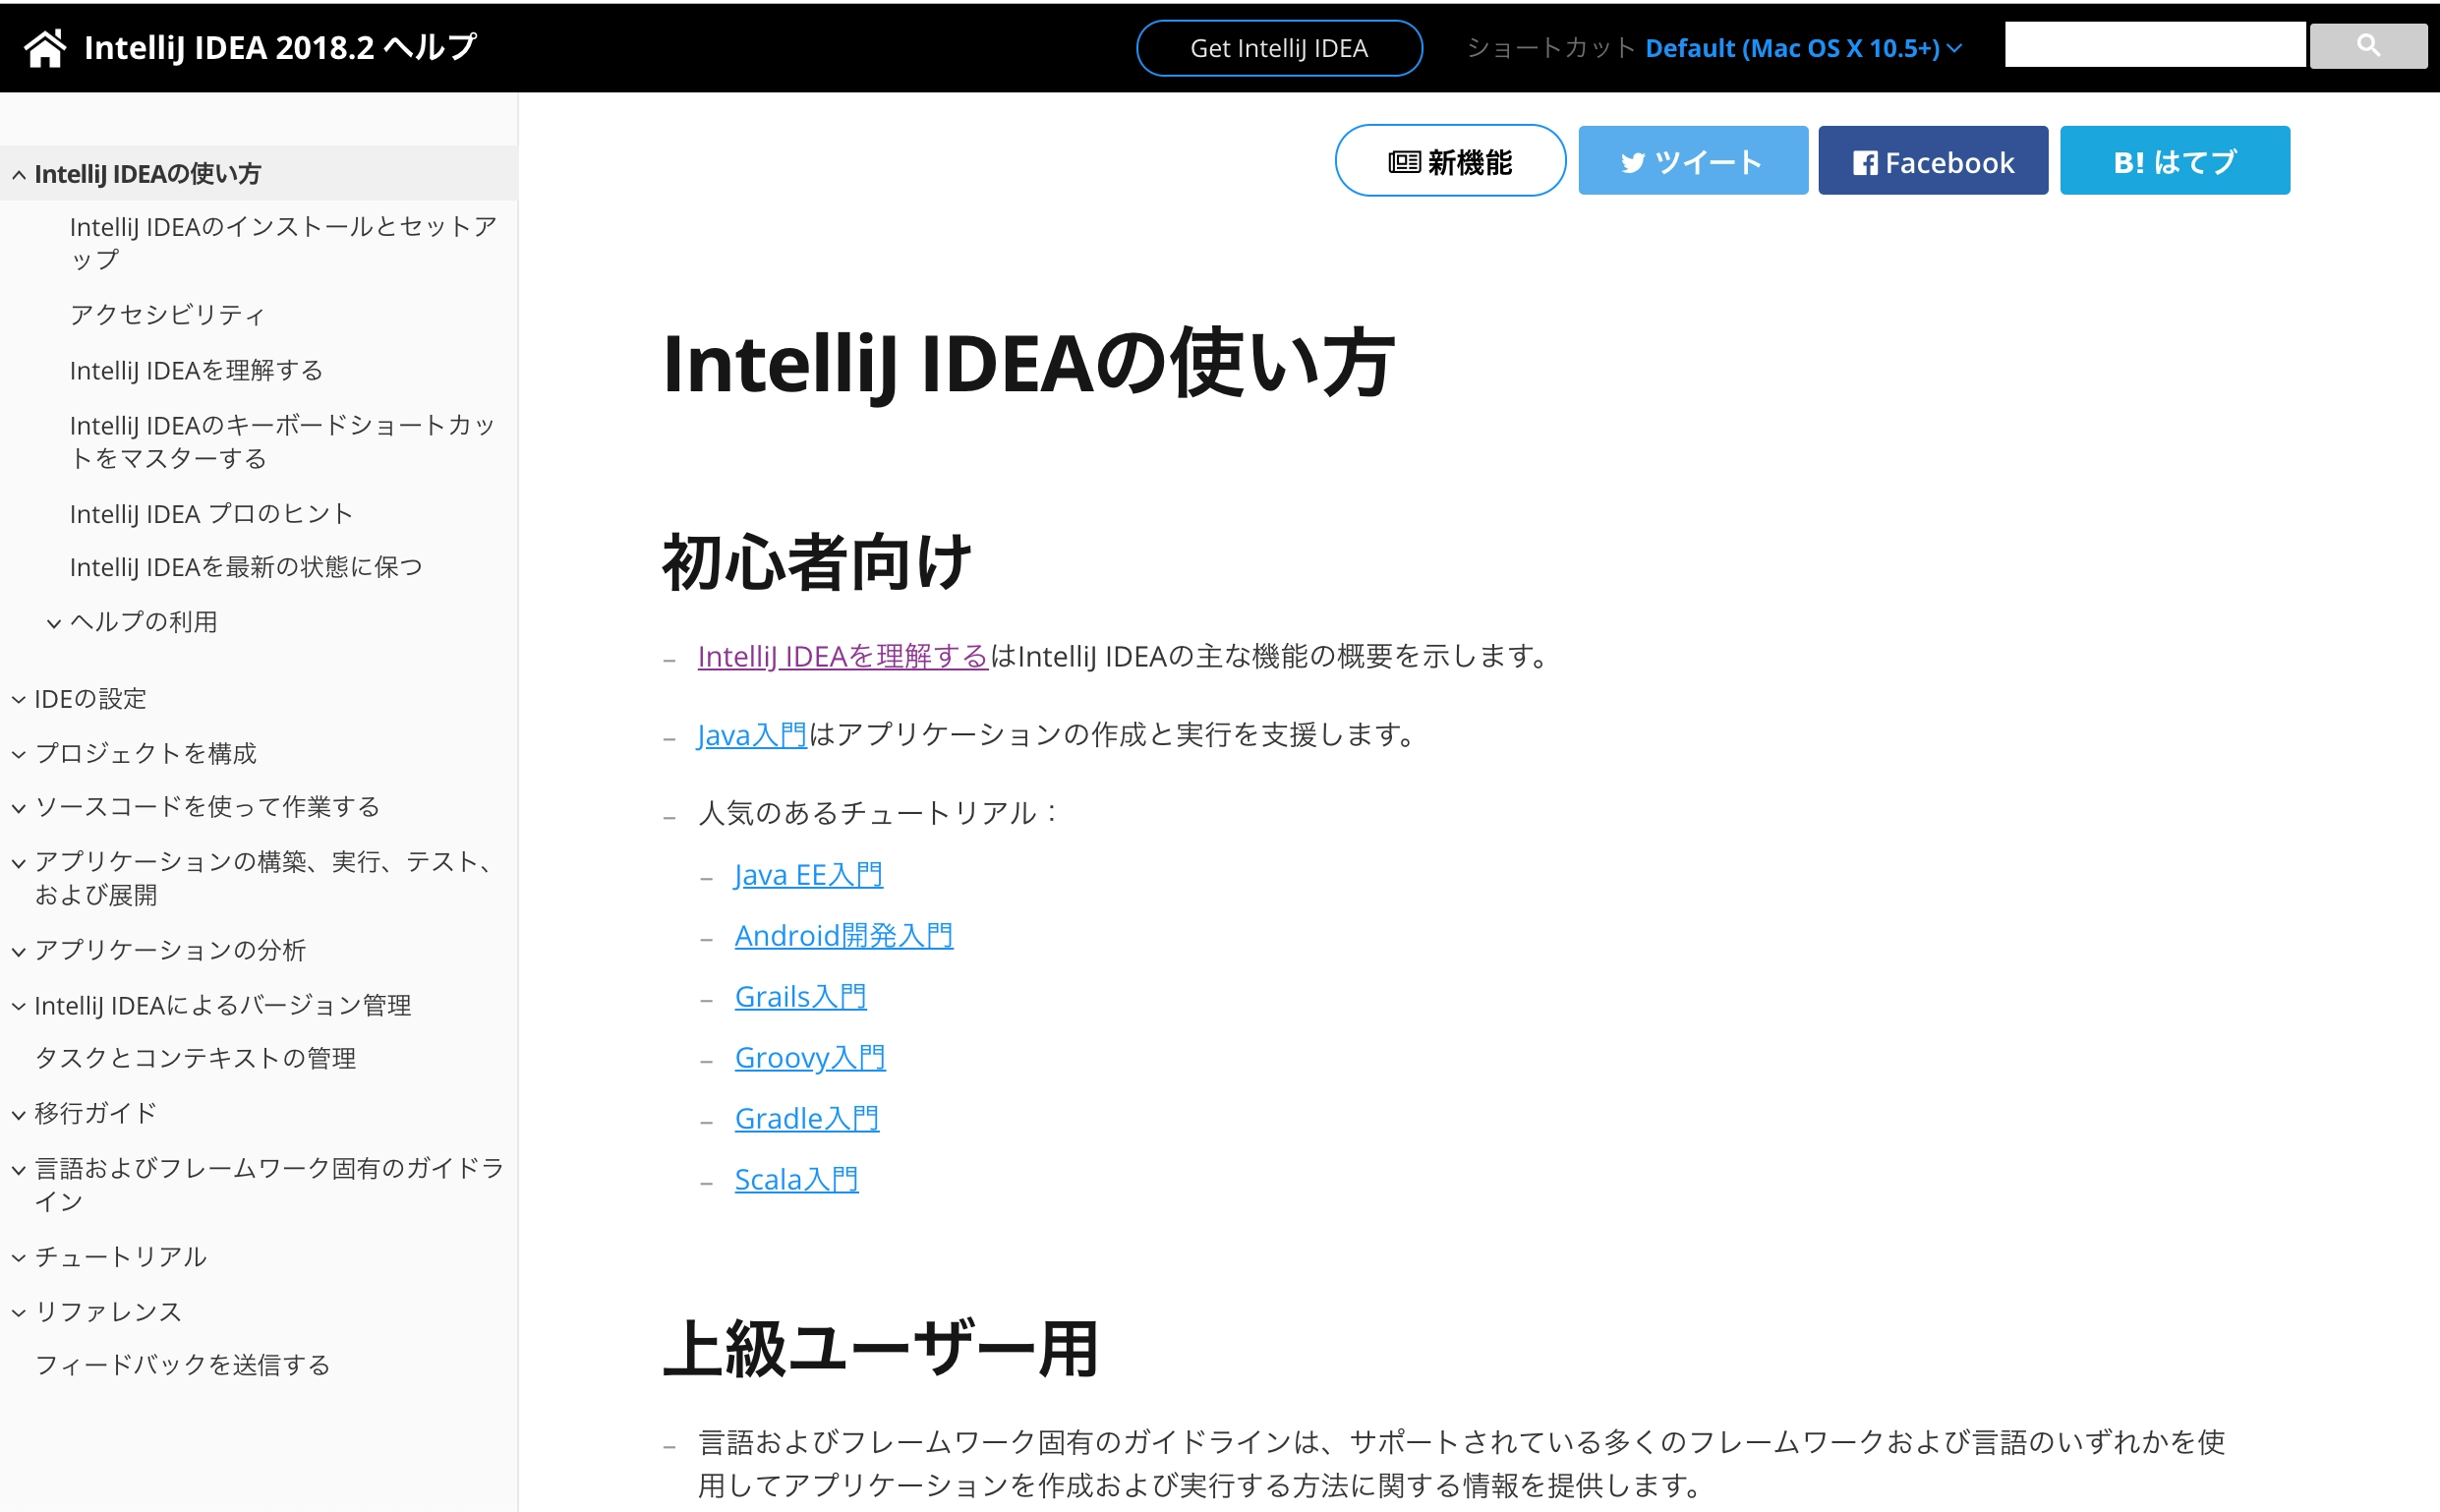This screenshot has height=1512, width=2440.
Task: Expand the プロジェクトを構成 chevron
Action: (x=19, y=755)
